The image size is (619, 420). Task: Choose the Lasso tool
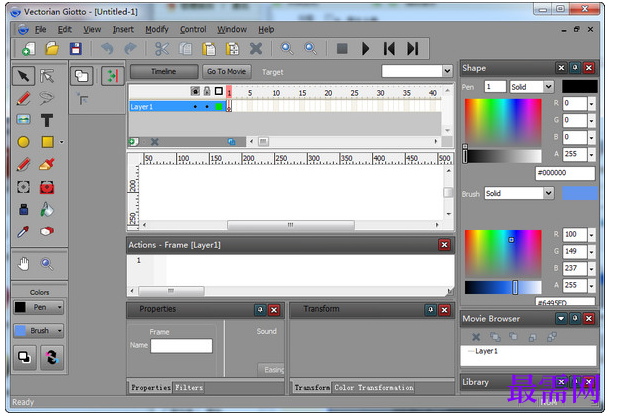coord(47,99)
